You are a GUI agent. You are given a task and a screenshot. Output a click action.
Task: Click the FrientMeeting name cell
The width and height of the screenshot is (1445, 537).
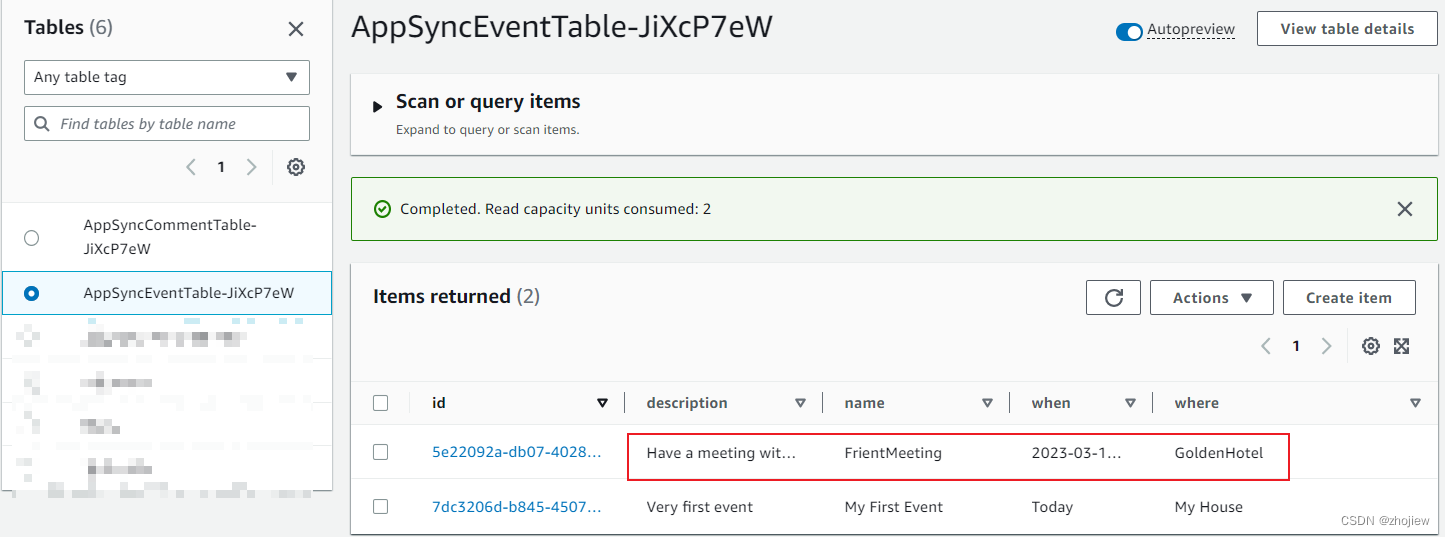(893, 453)
